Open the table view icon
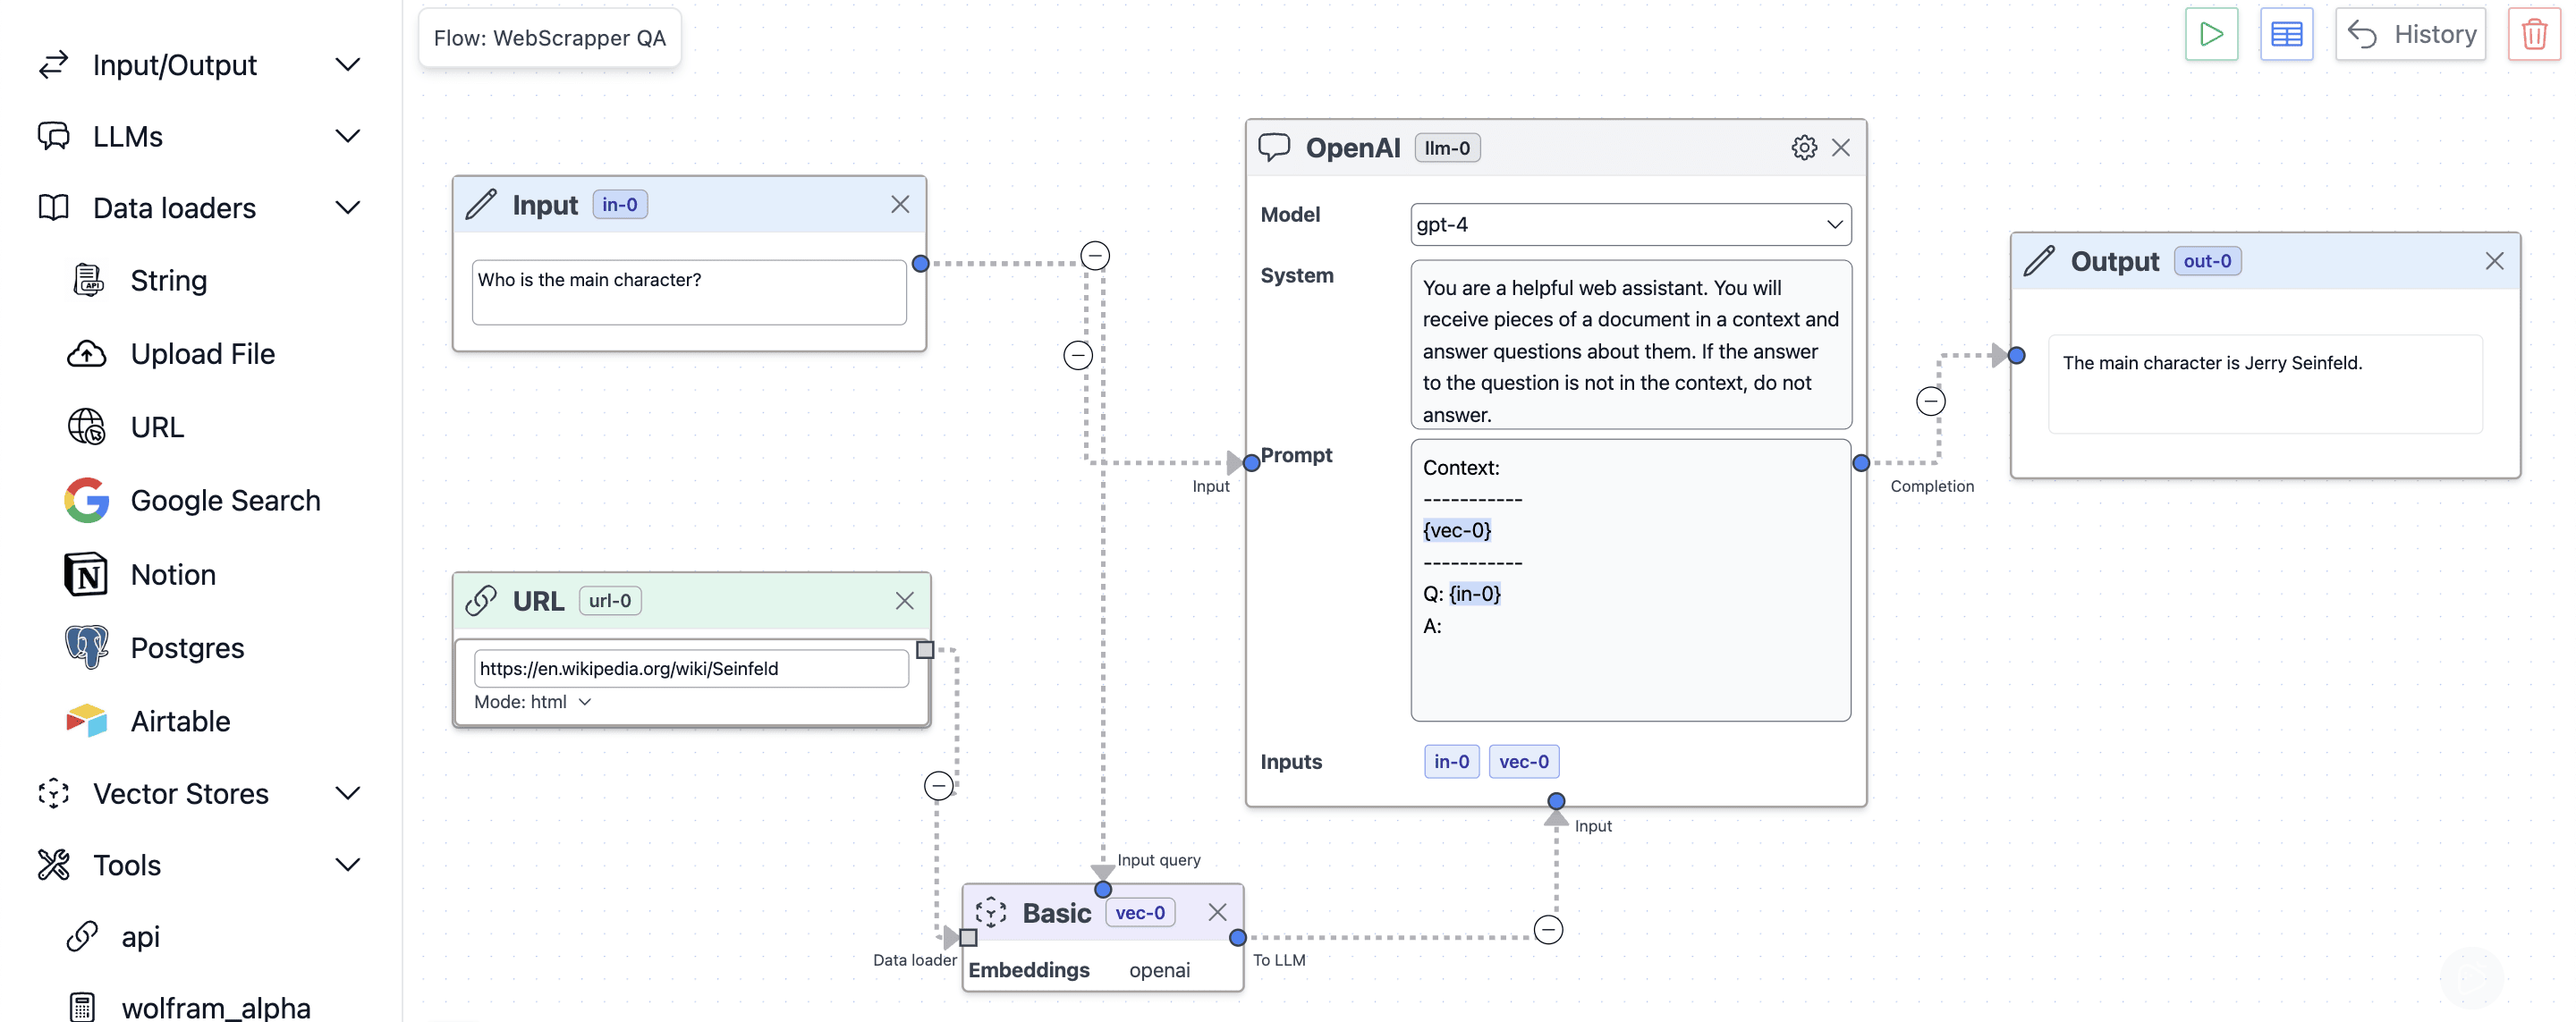The width and height of the screenshot is (2576, 1022). click(x=2285, y=35)
